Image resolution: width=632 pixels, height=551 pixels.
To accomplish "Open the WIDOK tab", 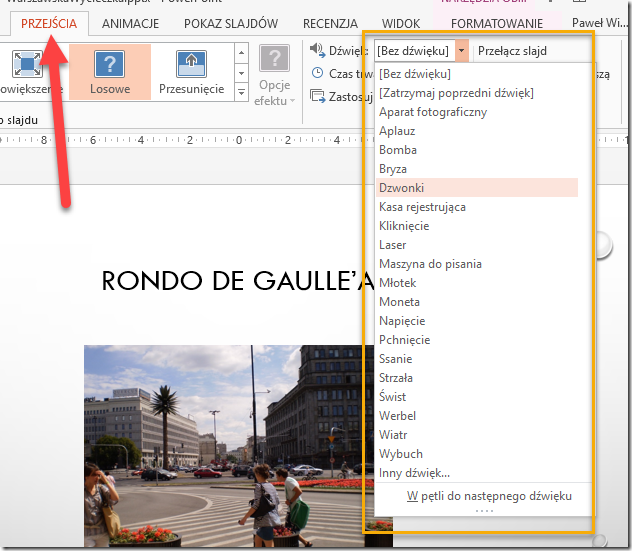I will click(x=401, y=24).
